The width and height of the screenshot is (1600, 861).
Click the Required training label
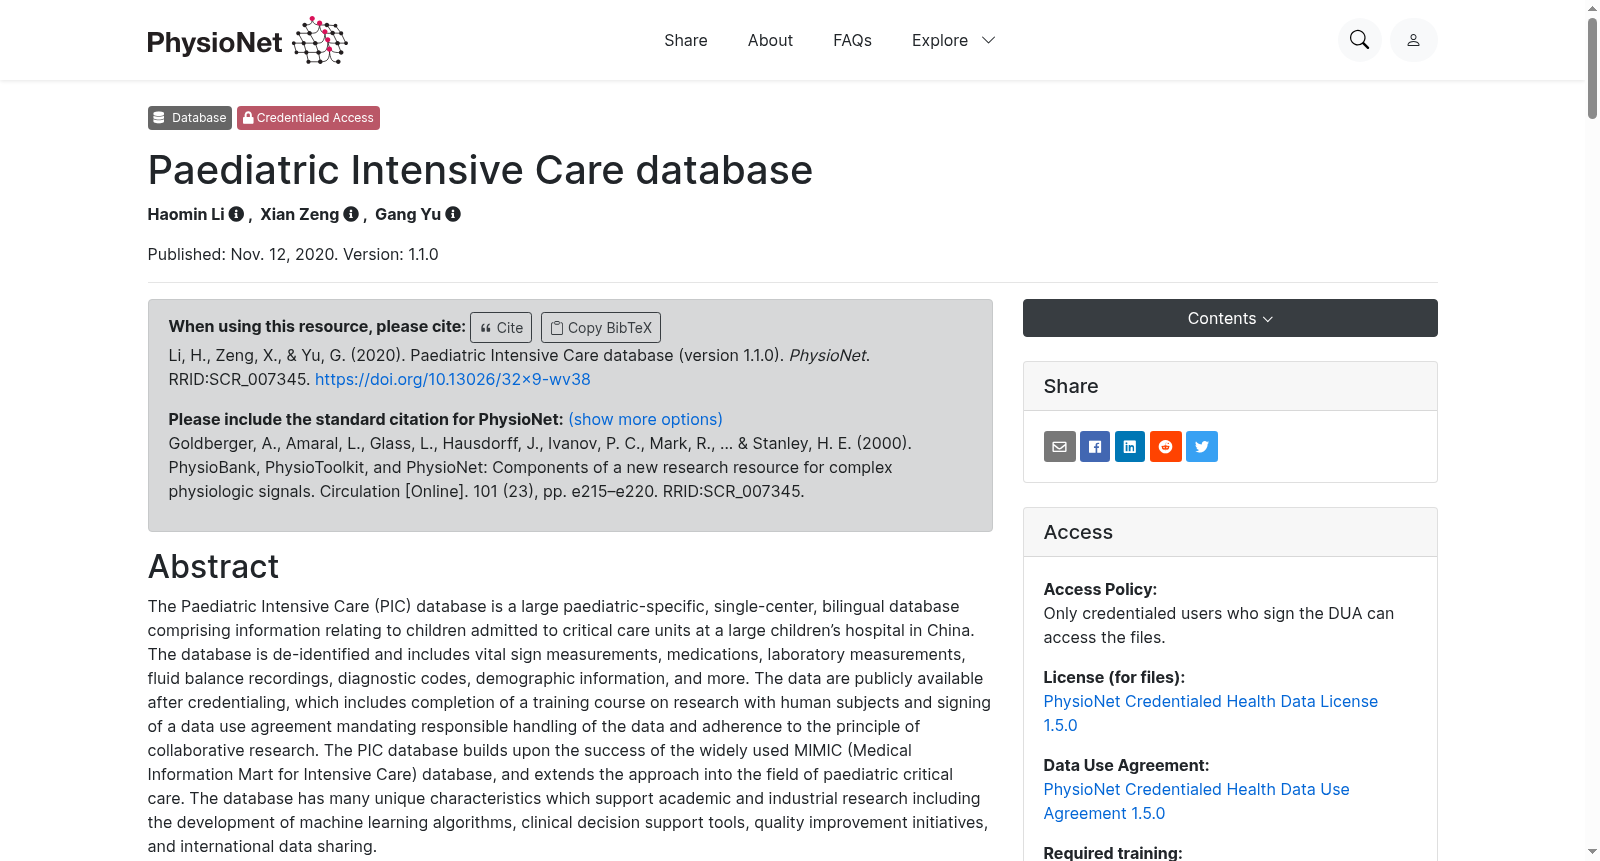click(x=1113, y=853)
